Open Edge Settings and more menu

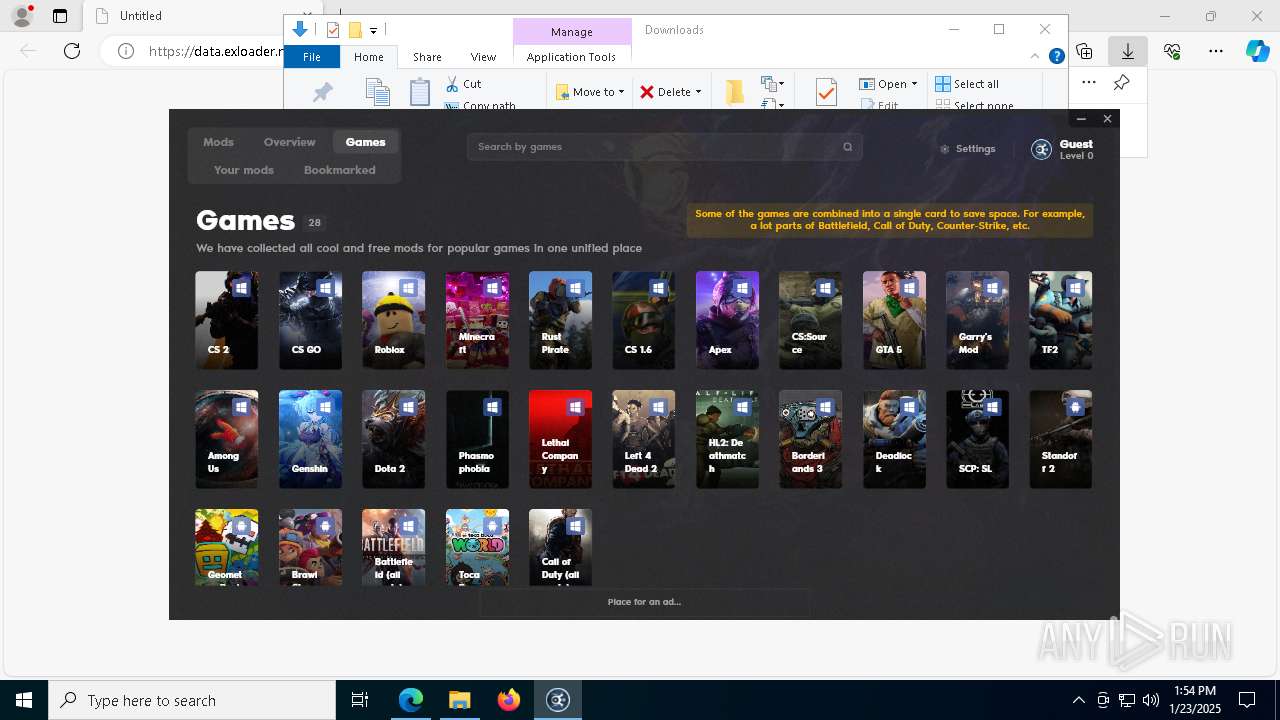click(x=1216, y=51)
